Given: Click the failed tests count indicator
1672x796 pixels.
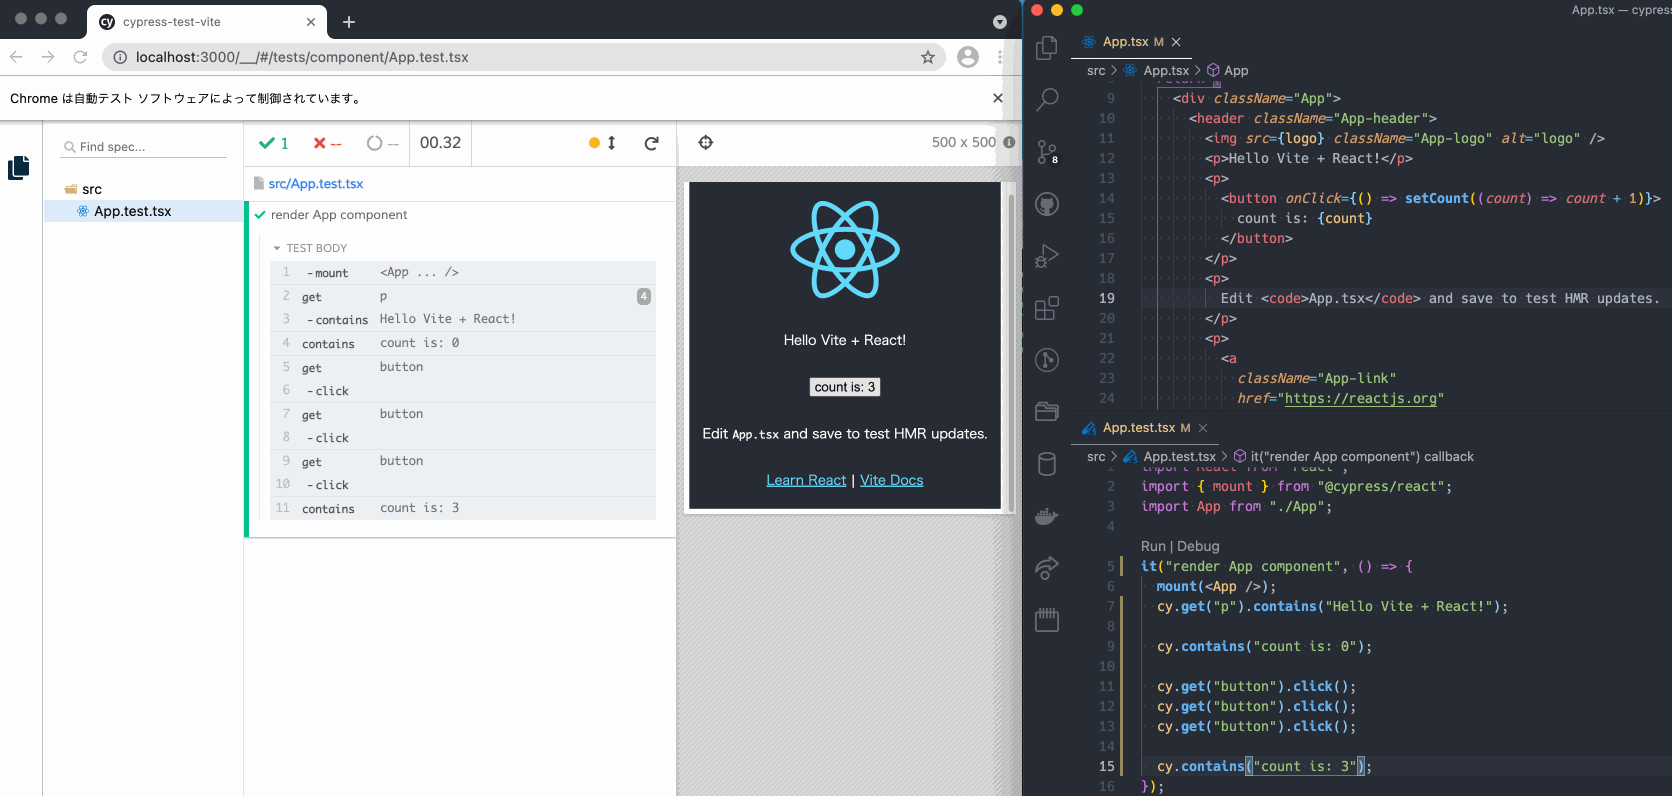Looking at the screenshot, I should pos(327,143).
